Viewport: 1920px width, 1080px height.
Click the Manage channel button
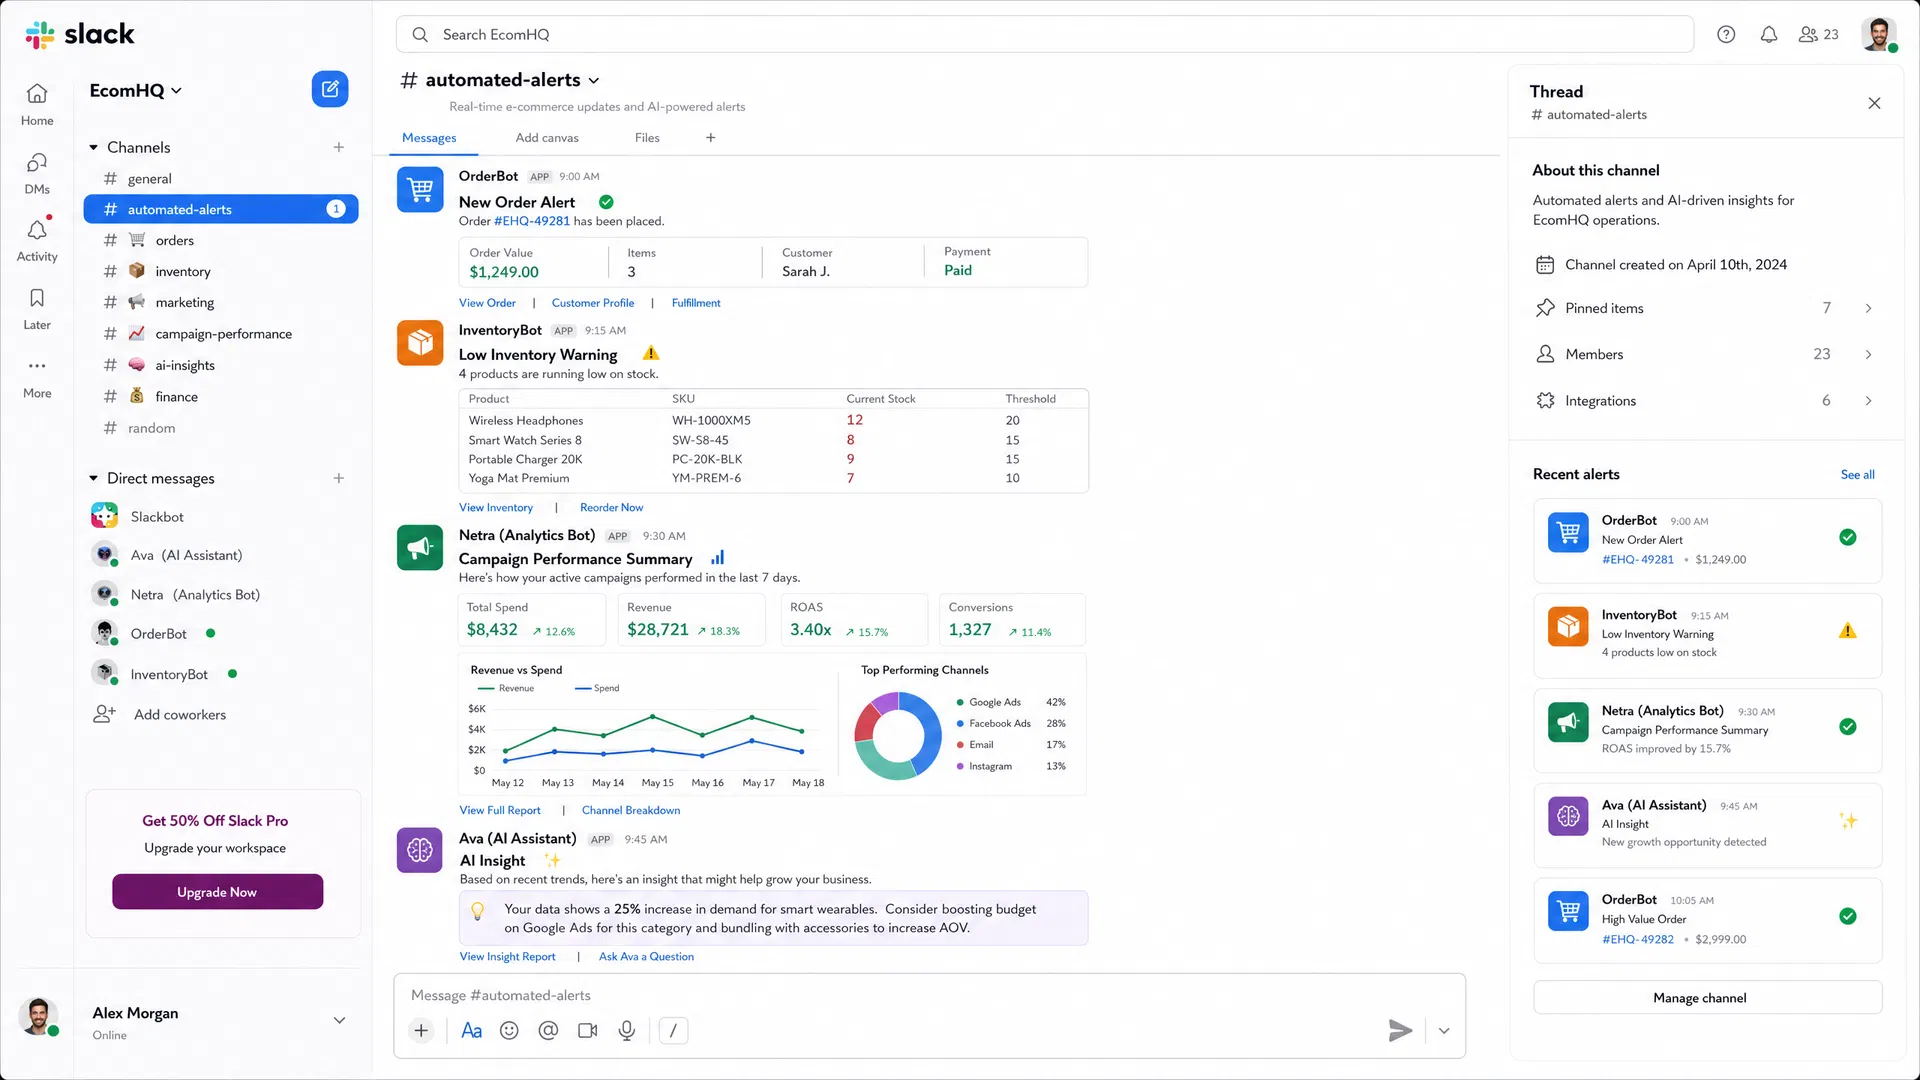click(x=1707, y=998)
